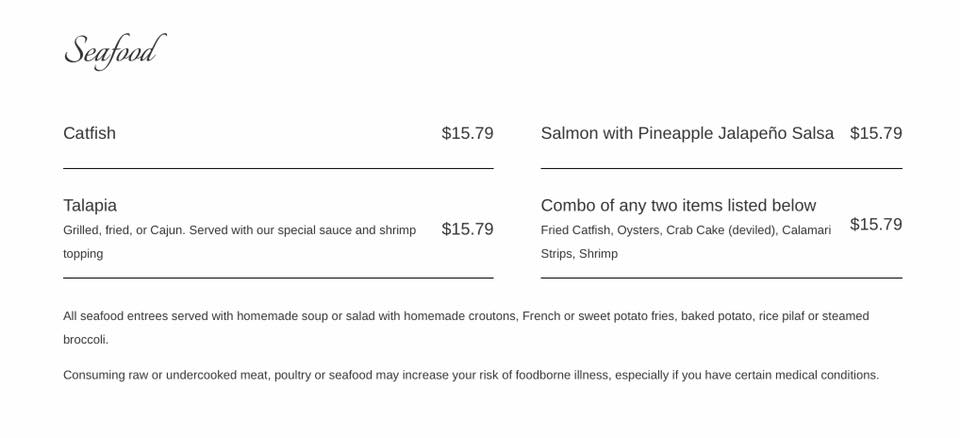Screen dimensions: 960x438
Task: Click 'Strips, Shrimp' text in combo description
Action: (x=579, y=254)
